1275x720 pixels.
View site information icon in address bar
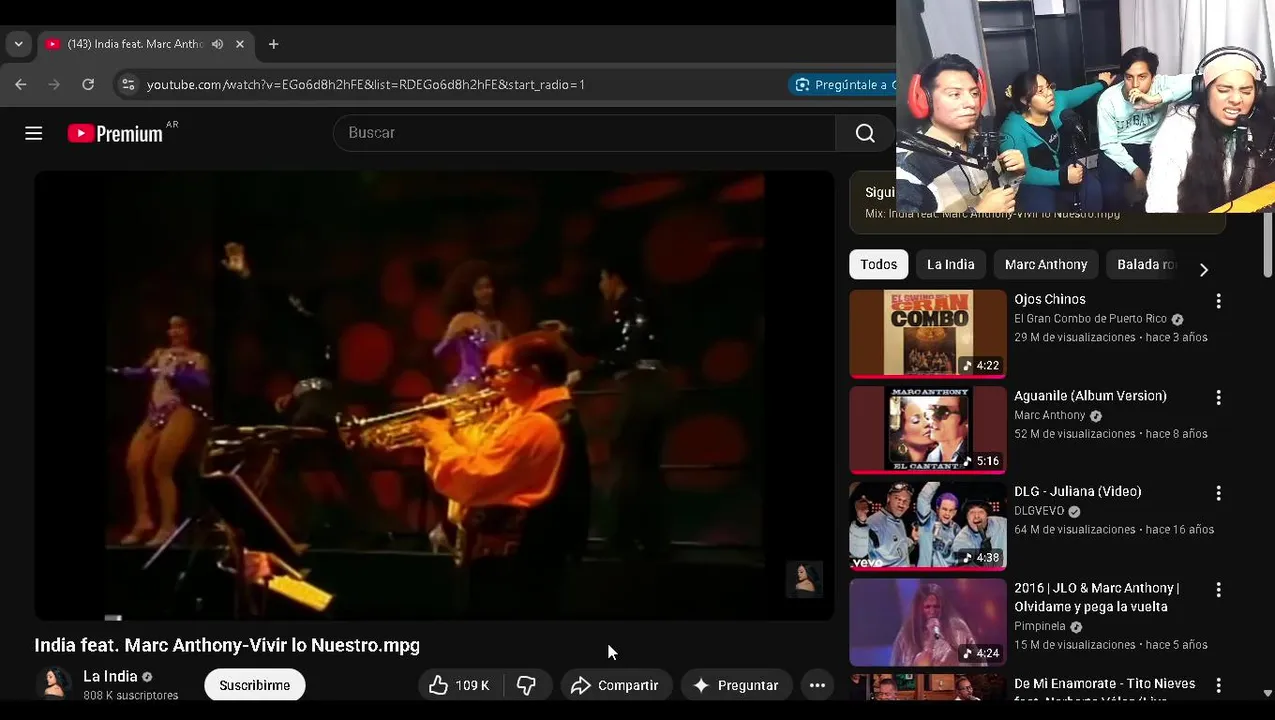point(127,85)
